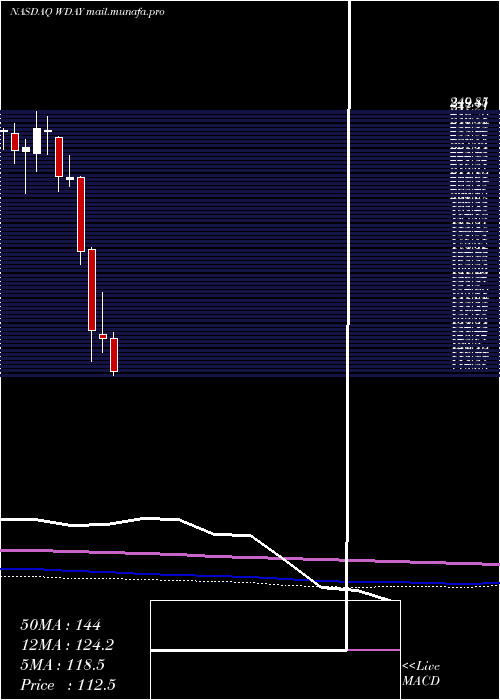Click the '<<Live MACD' label

pos(421,674)
